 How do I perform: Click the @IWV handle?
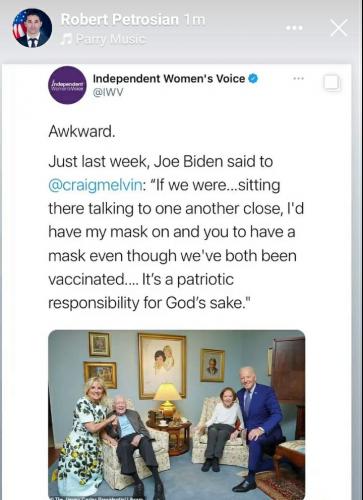click(x=108, y=92)
